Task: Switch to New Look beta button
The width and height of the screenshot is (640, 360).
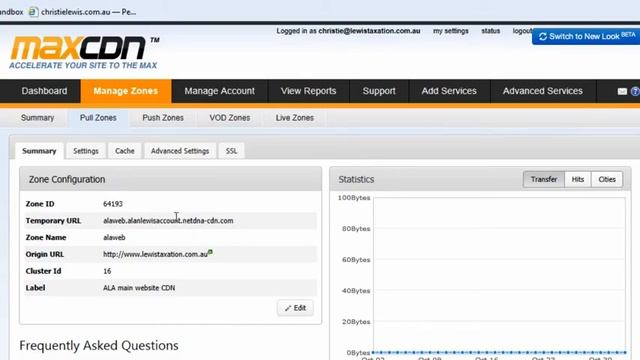Action: point(586,36)
